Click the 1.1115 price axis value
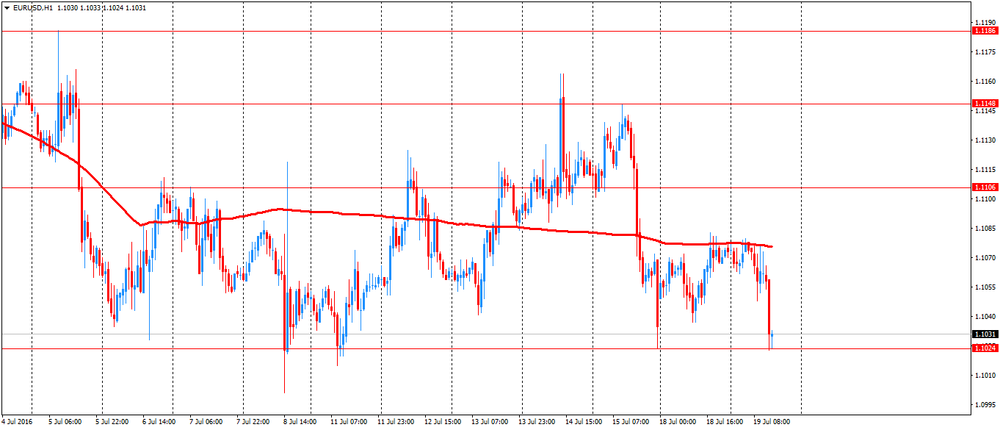1000x430 pixels. coord(983,170)
